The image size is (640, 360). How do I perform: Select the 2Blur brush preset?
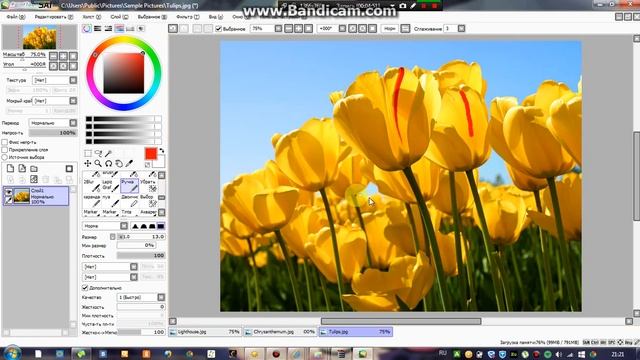click(91, 186)
